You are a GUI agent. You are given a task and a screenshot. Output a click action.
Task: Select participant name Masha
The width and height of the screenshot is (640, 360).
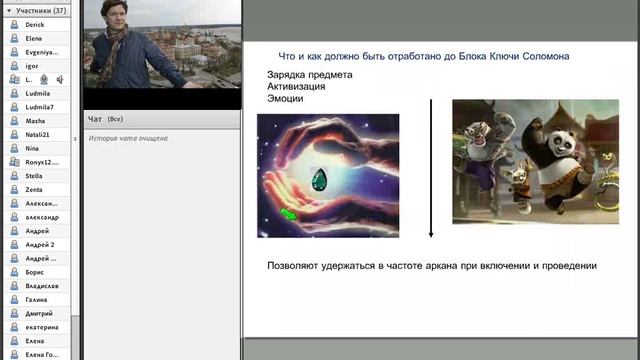(x=35, y=121)
